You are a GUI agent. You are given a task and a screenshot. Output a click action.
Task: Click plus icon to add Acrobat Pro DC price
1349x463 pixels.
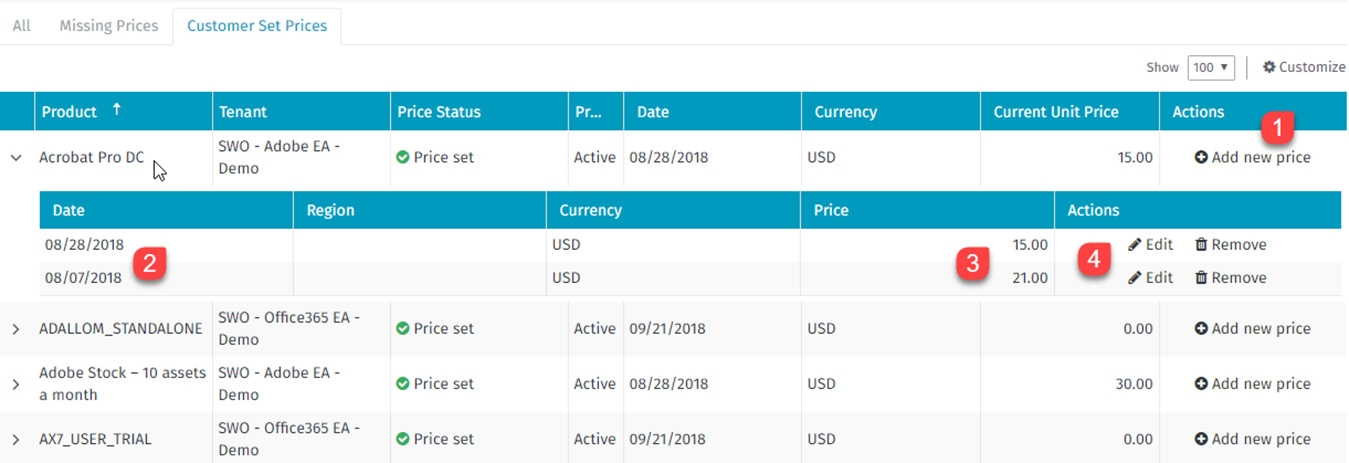pyautogui.click(x=1200, y=158)
